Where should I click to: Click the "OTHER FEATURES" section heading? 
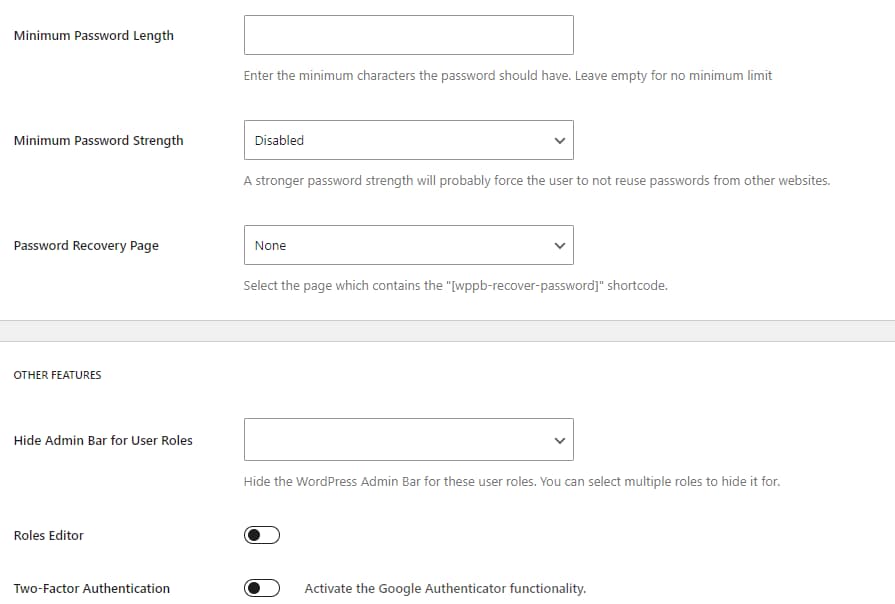tap(57, 375)
